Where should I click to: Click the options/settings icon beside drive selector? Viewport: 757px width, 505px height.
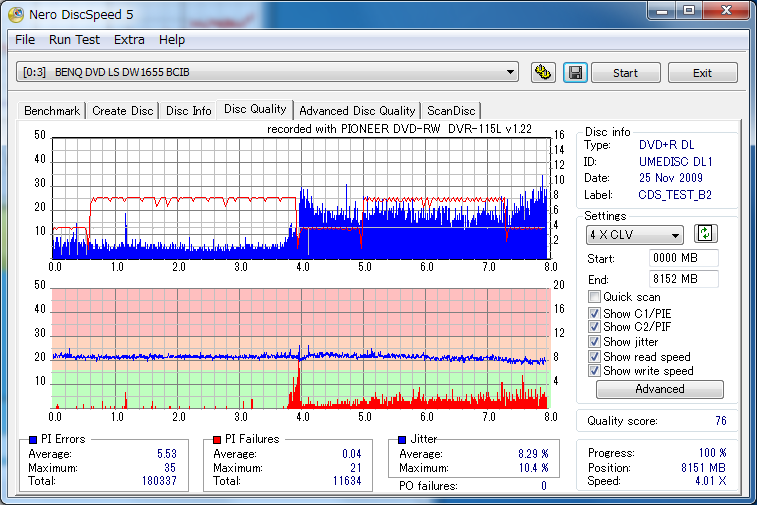(543, 73)
